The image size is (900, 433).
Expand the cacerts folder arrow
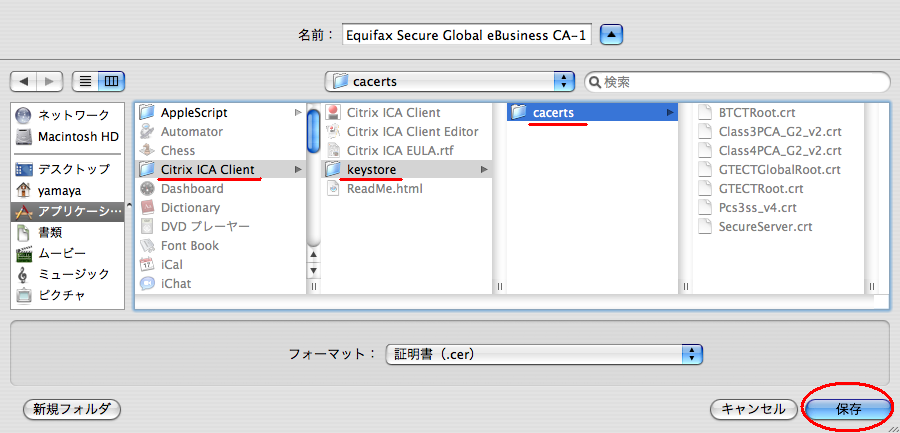[x=670, y=113]
